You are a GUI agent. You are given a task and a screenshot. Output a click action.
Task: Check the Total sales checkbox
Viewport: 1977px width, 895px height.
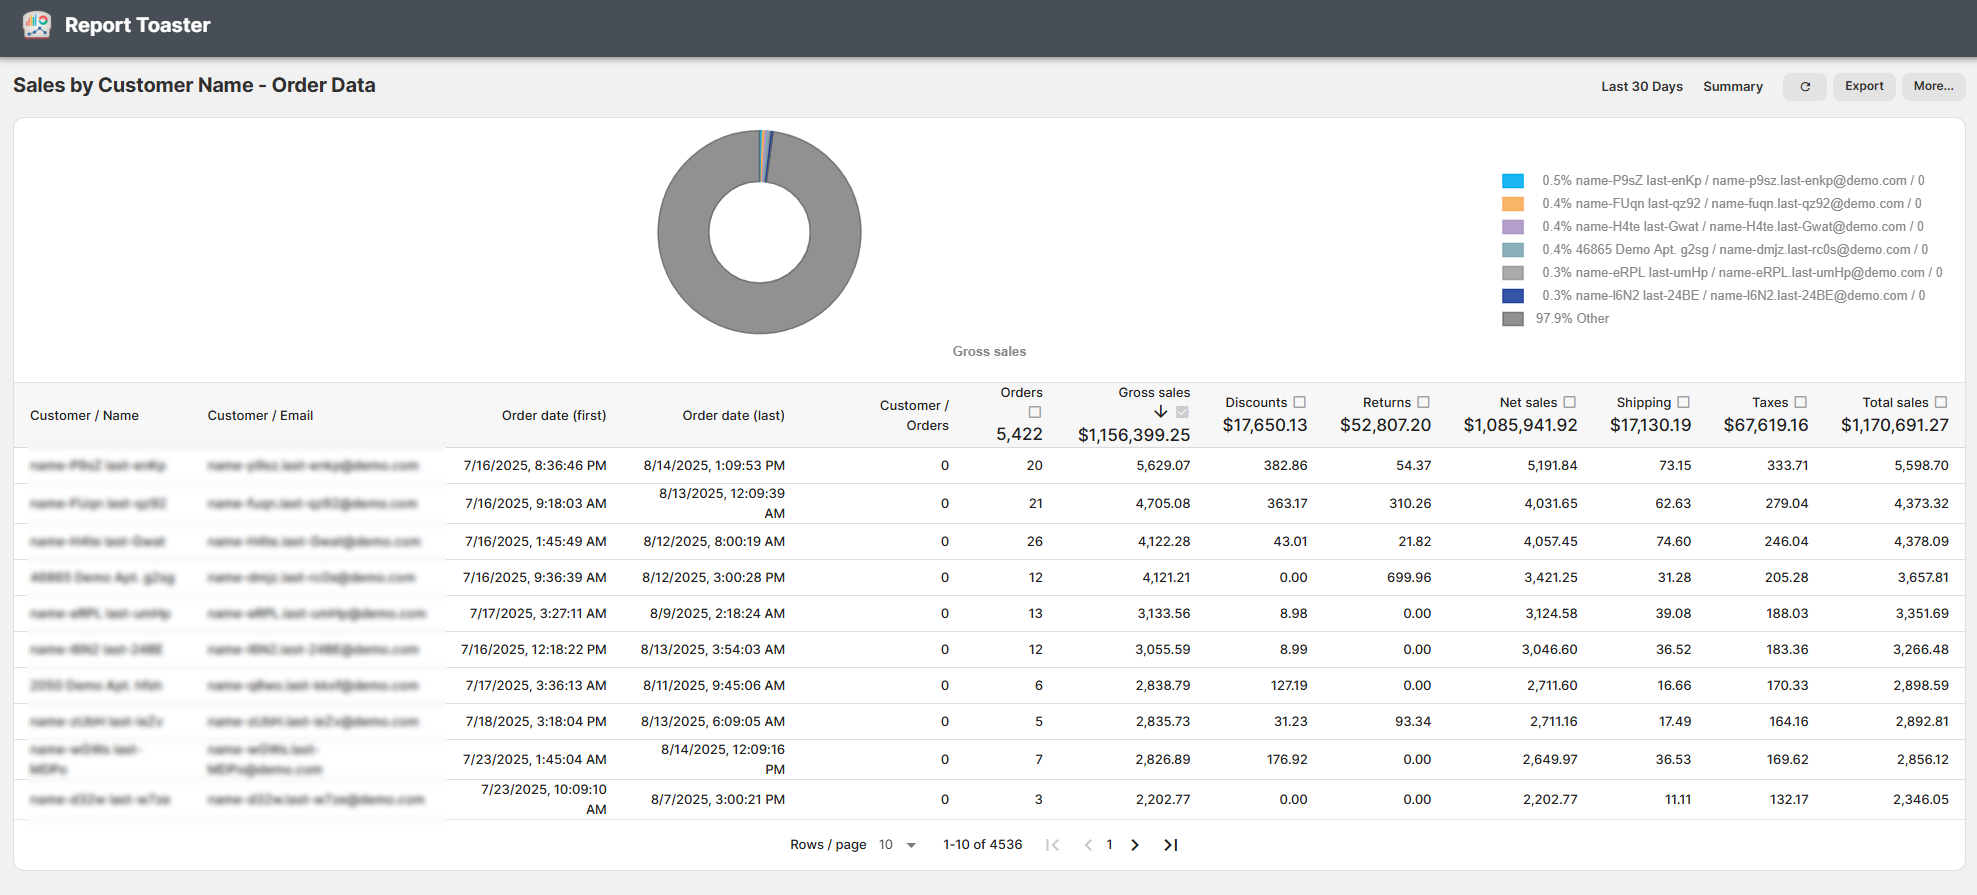point(1940,402)
